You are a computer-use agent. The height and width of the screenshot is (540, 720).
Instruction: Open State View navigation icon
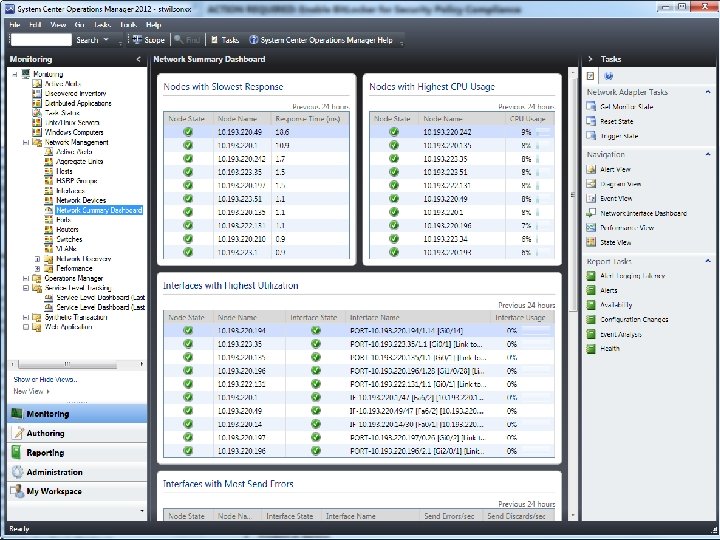pyautogui.click(x=591, y=242)
